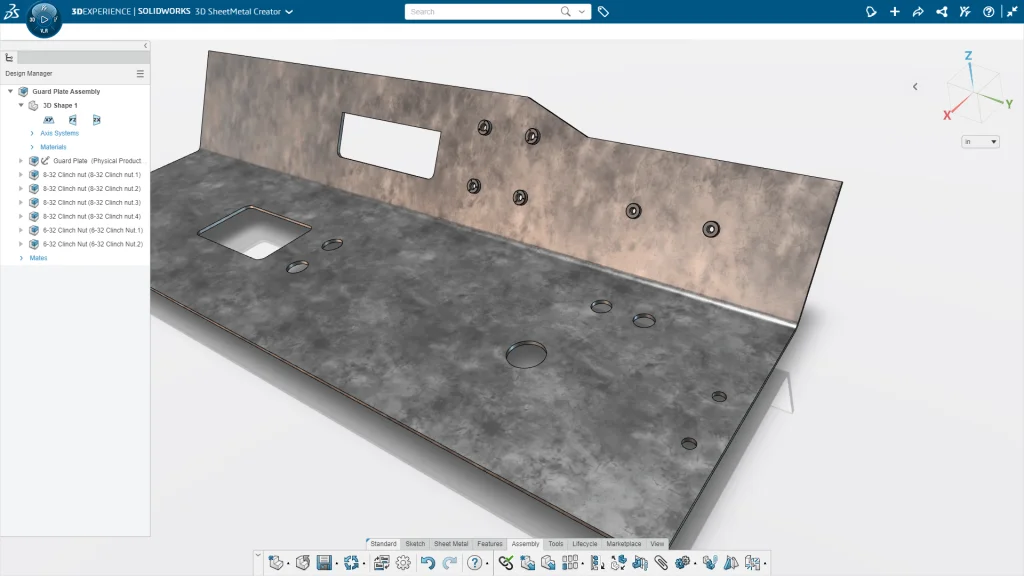Expand the Guard Plate physical product node
Viewport: 1024px width, 576px height.
coord(21,161)
